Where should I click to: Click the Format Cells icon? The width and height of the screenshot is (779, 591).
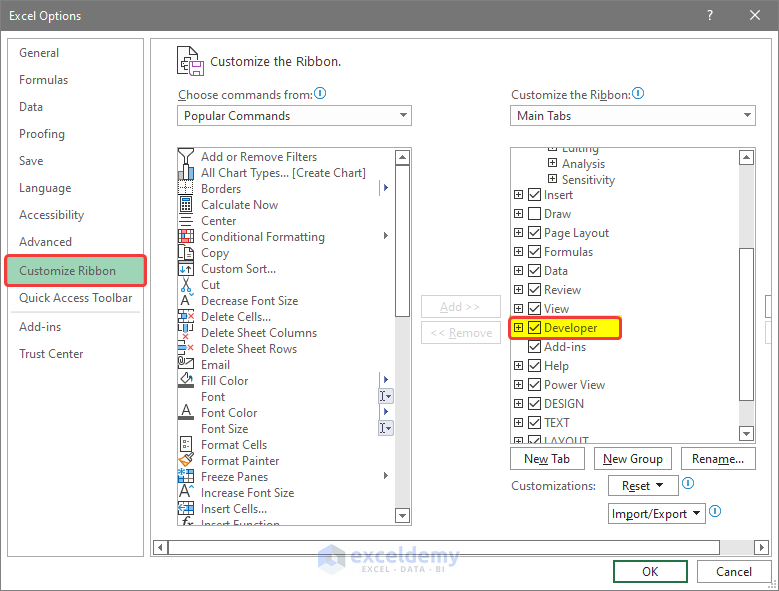[186, 444]
